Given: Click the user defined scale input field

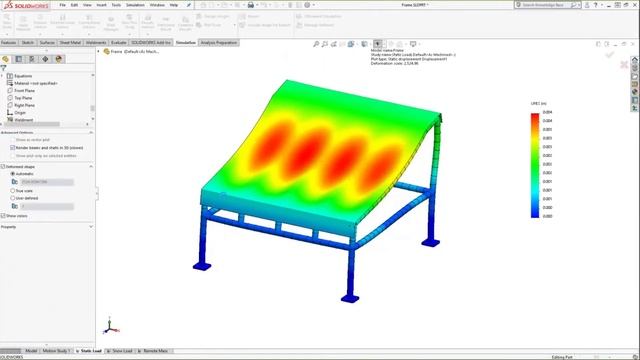Looking at the screenshot, I should (x=47, y=207).
